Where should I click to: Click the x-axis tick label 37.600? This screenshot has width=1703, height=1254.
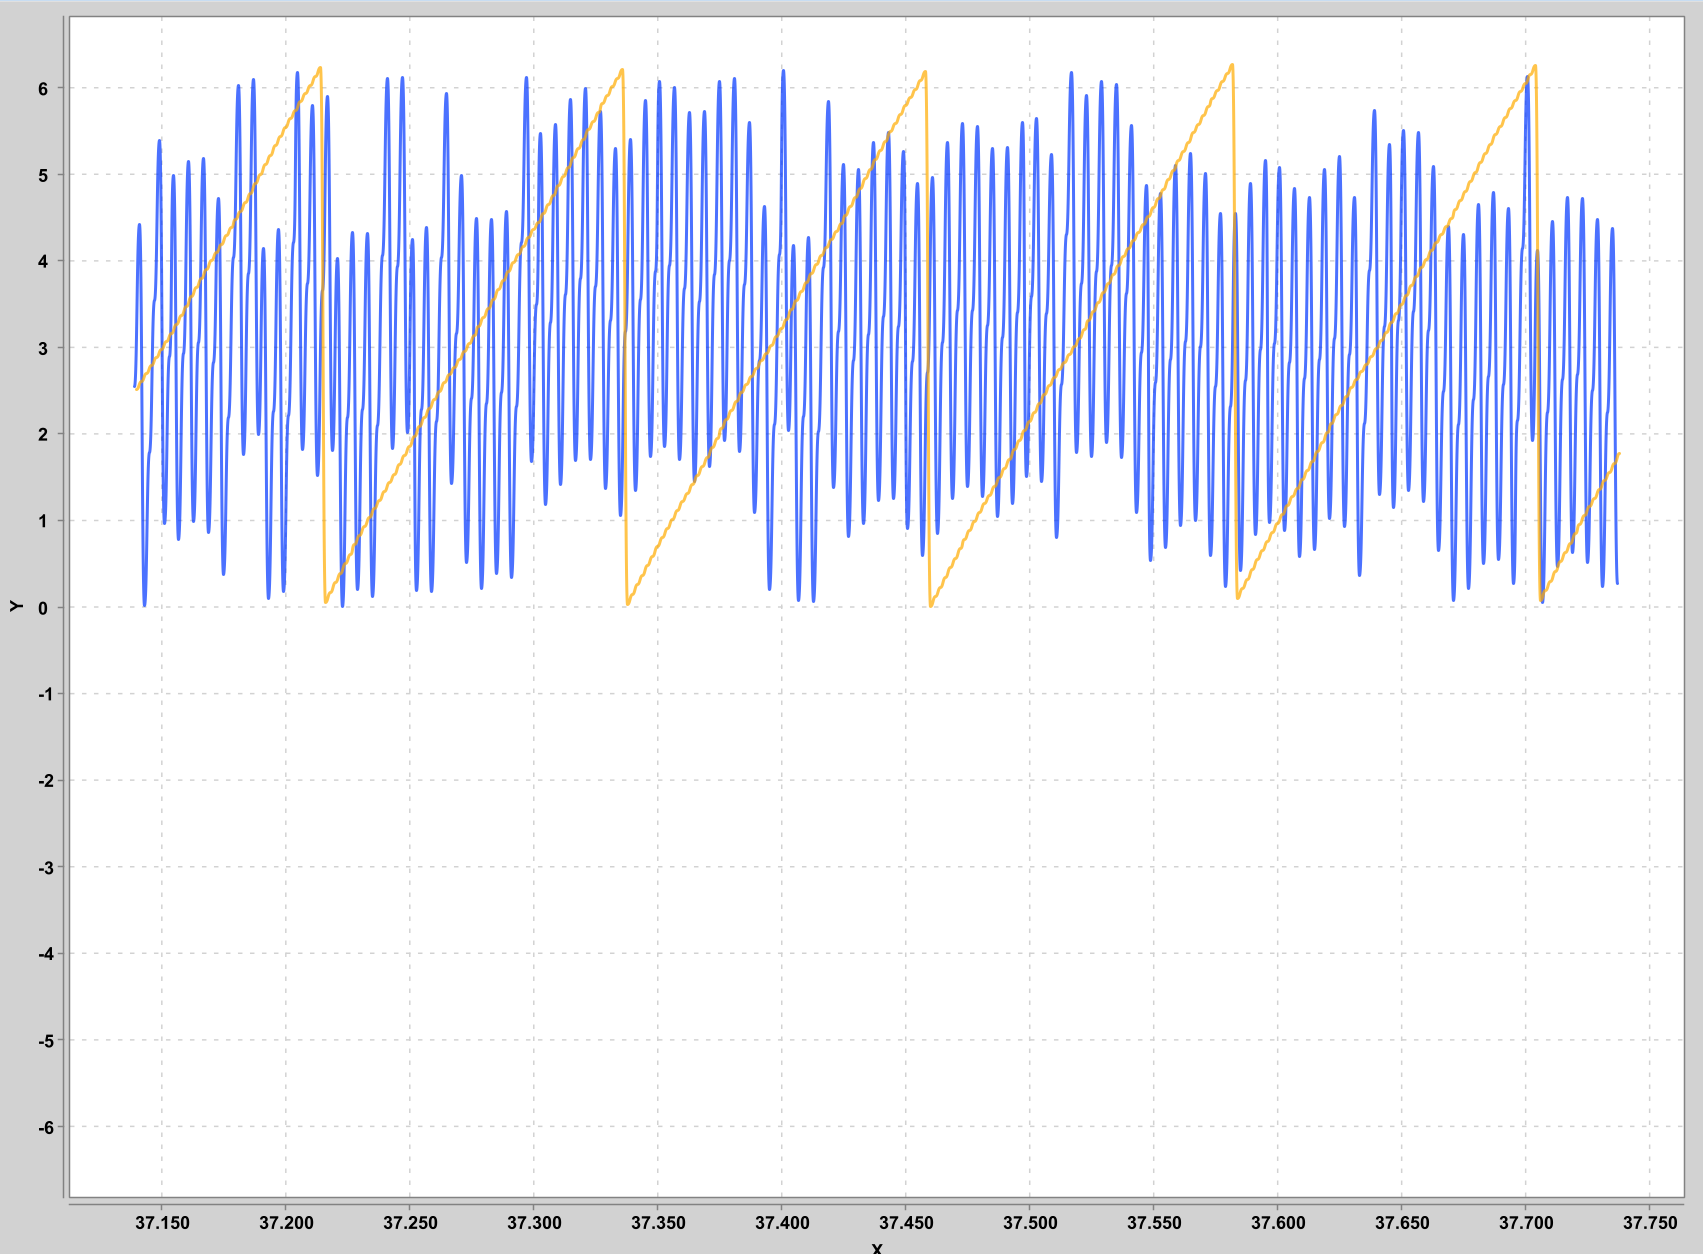click(1278, 1223)
